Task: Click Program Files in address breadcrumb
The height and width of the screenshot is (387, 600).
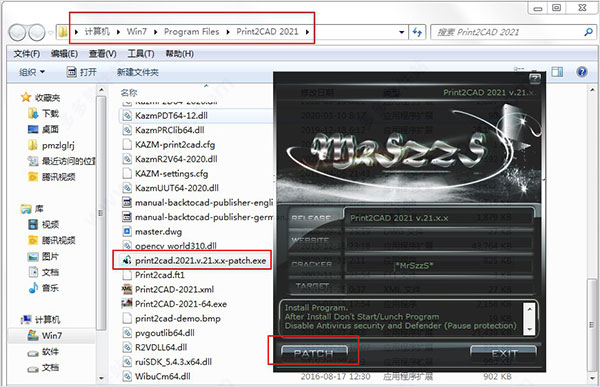Action: [x=192, y=31]
